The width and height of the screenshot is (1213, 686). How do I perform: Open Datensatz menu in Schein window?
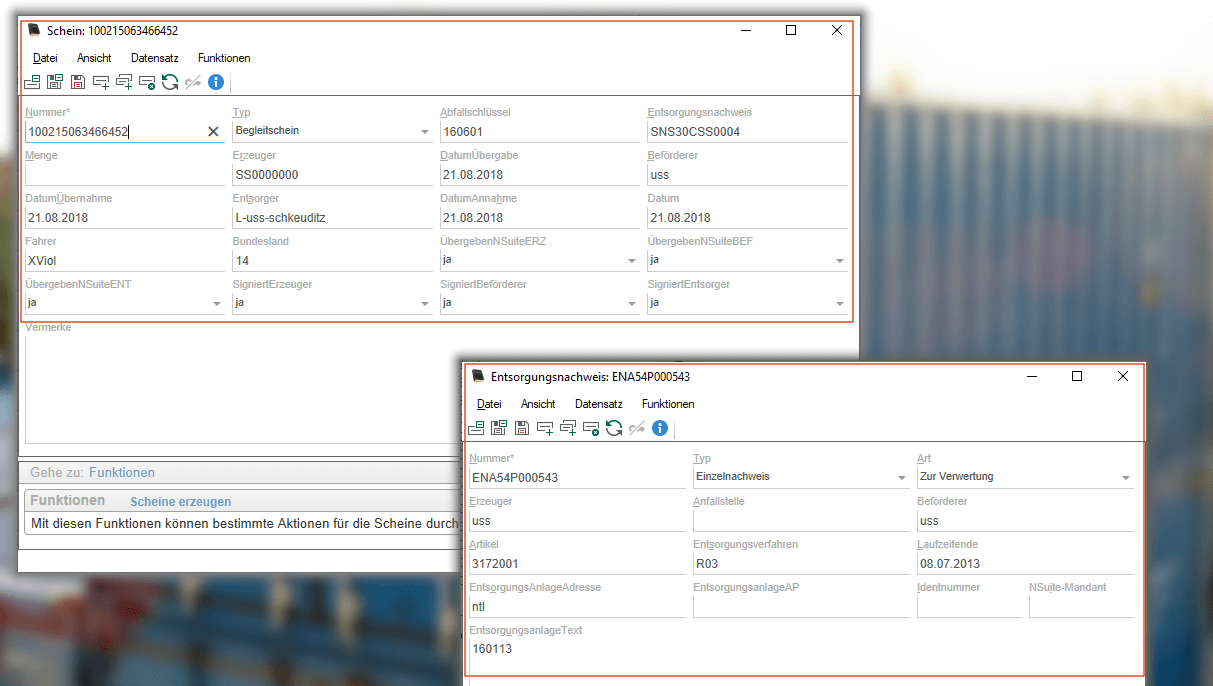coord(154,58)
